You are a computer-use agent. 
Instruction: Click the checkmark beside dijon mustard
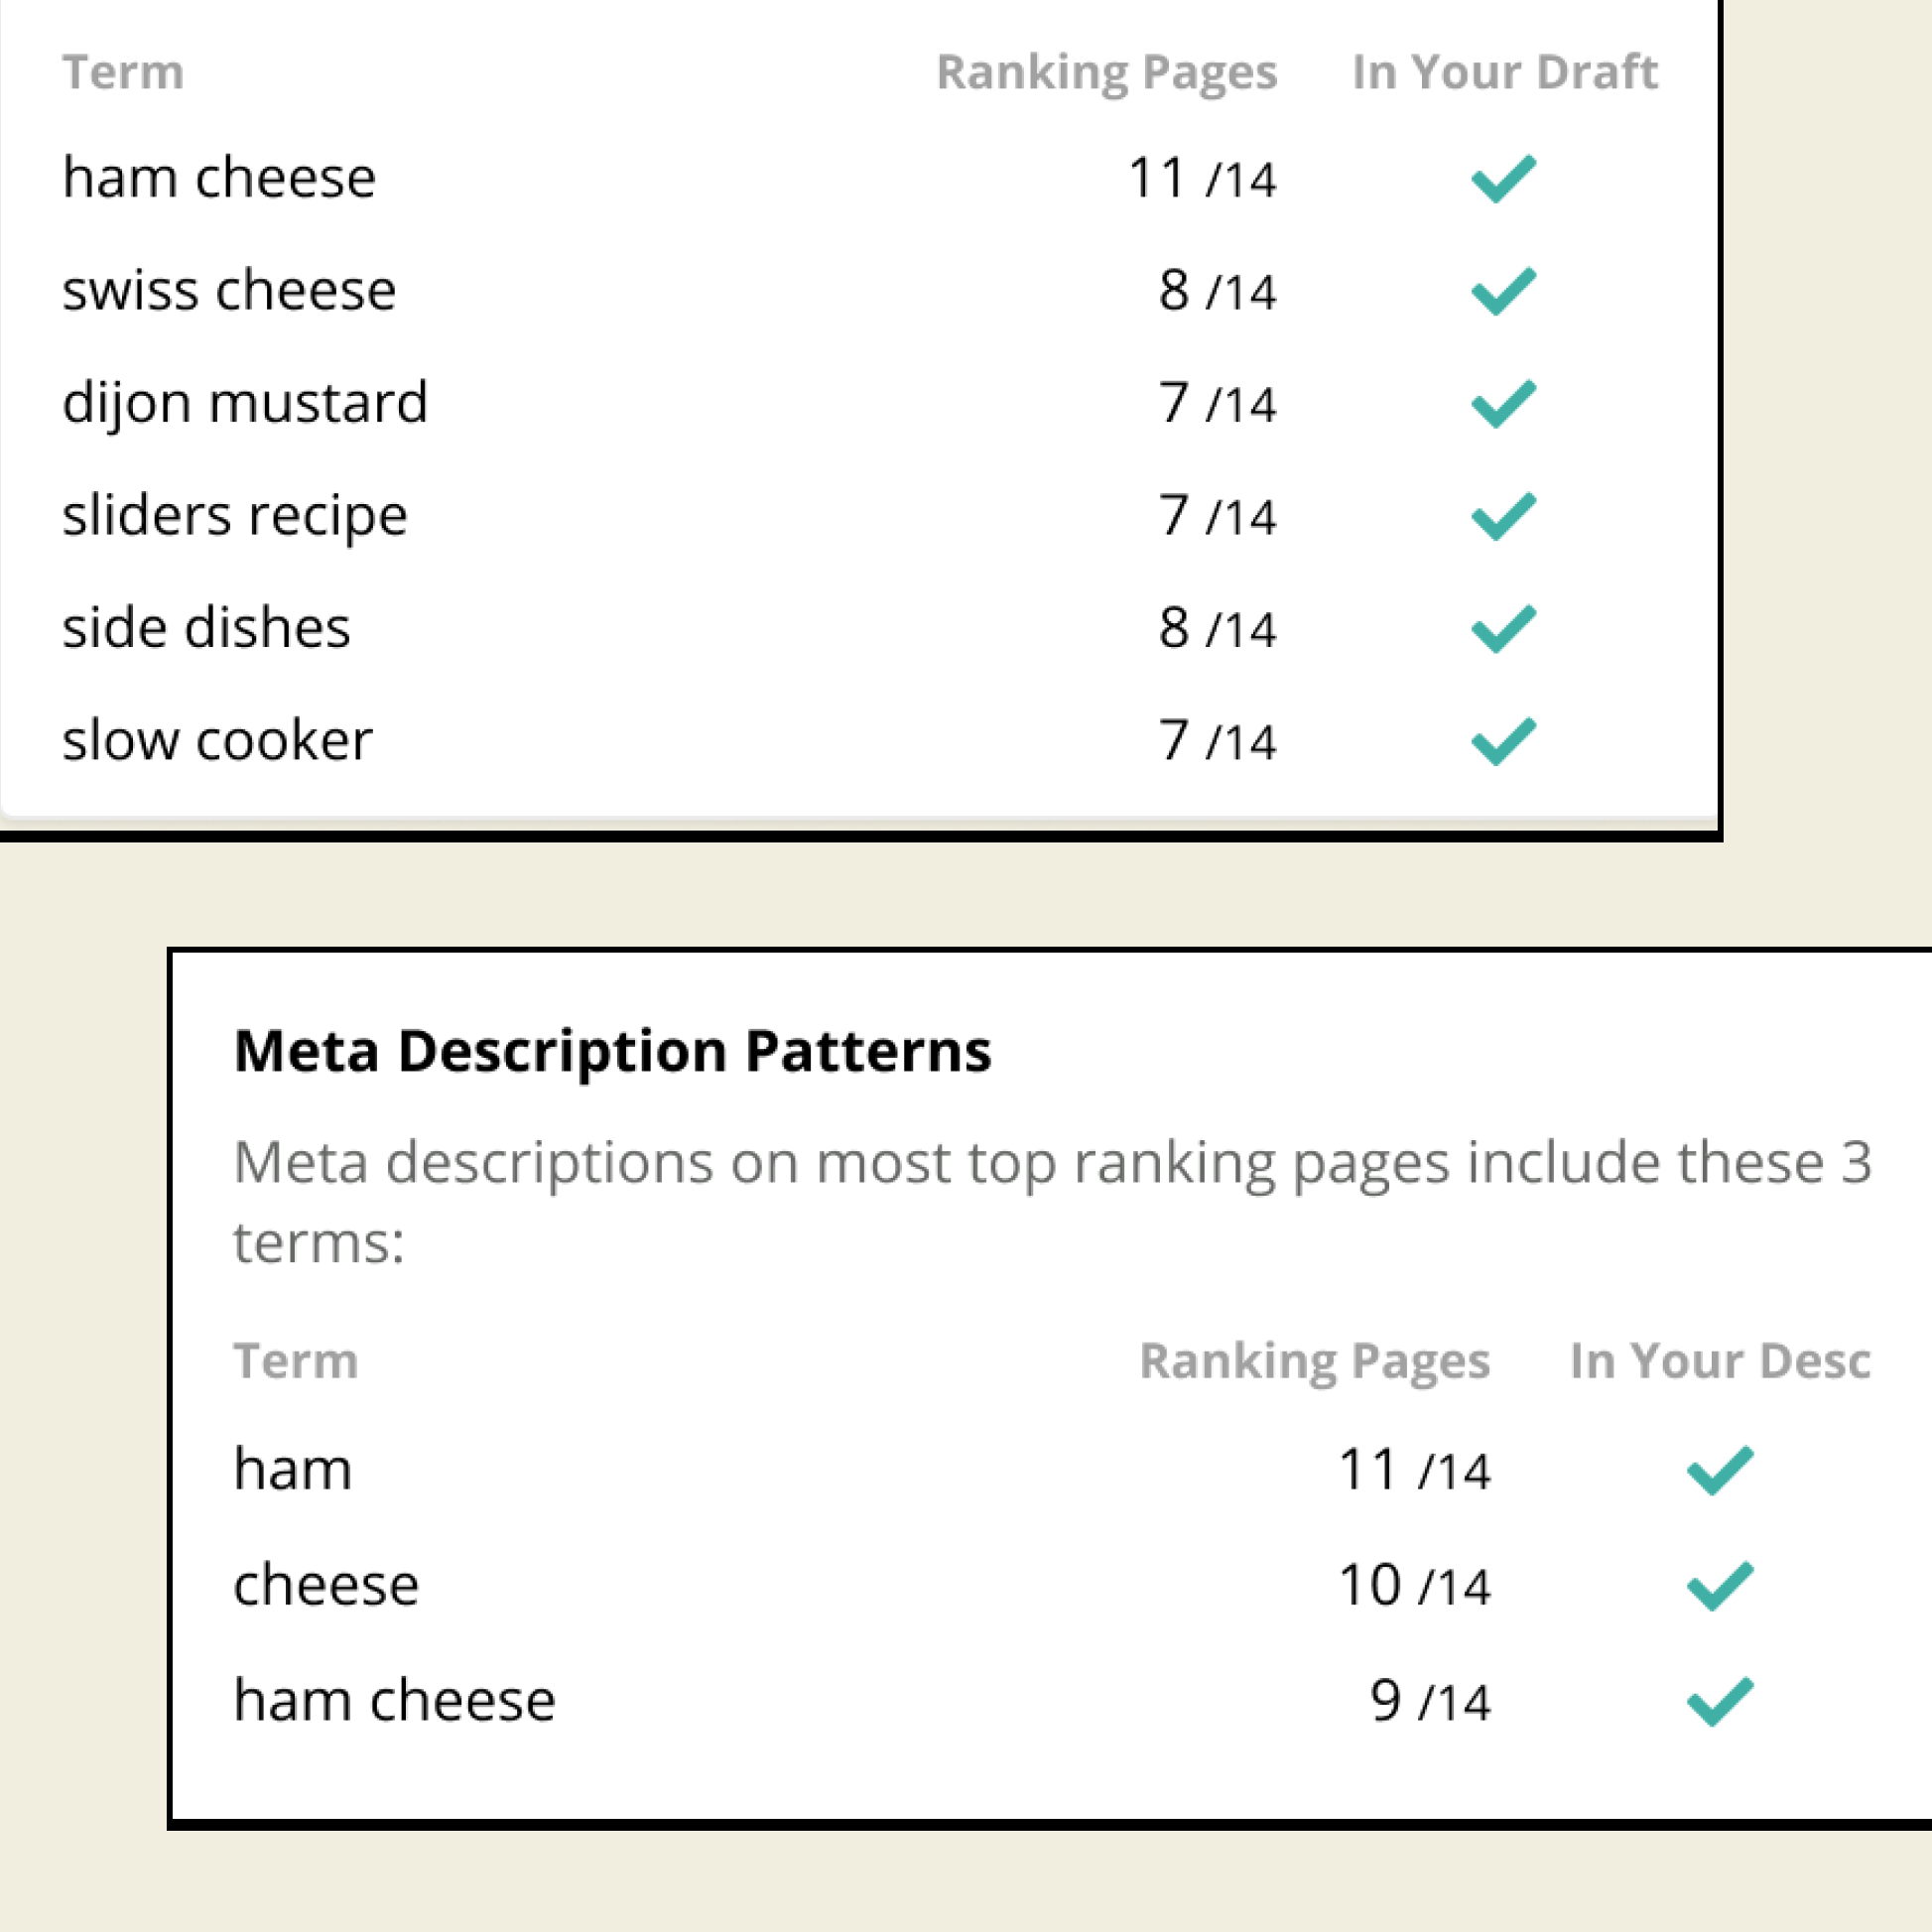[1503, 404]
